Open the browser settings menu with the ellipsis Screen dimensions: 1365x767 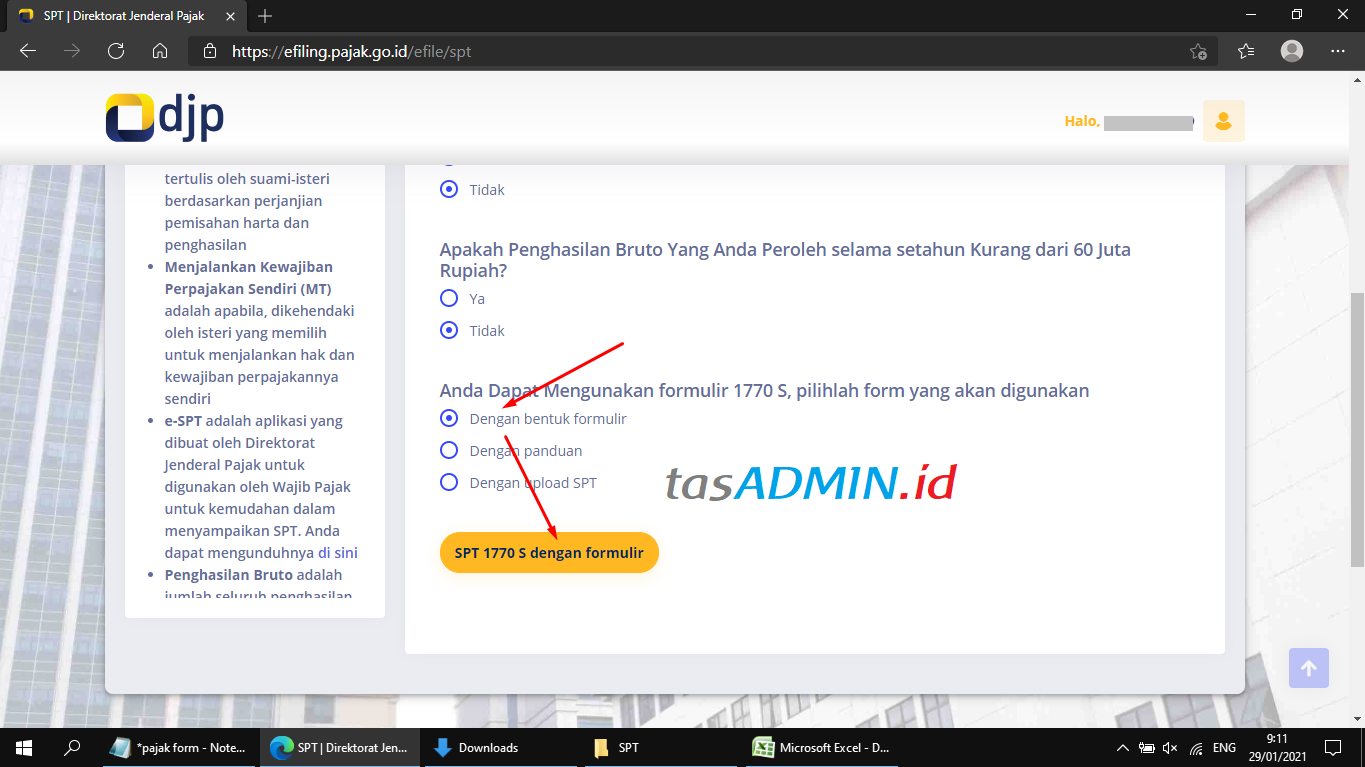1337,51
